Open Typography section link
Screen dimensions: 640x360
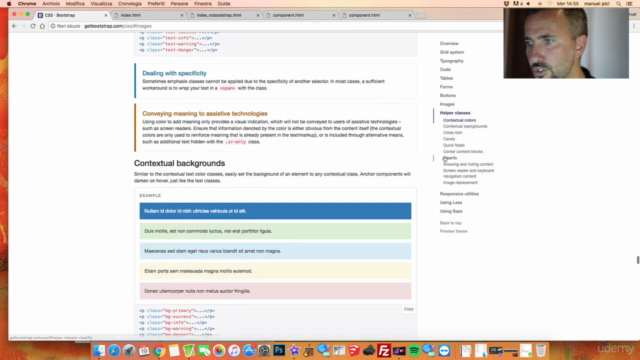point(451,61)
